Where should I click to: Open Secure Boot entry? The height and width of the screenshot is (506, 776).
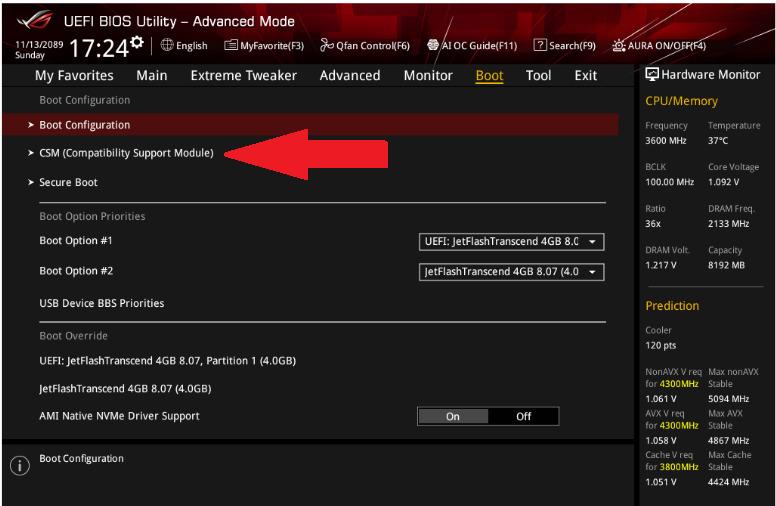click(68, 182)
